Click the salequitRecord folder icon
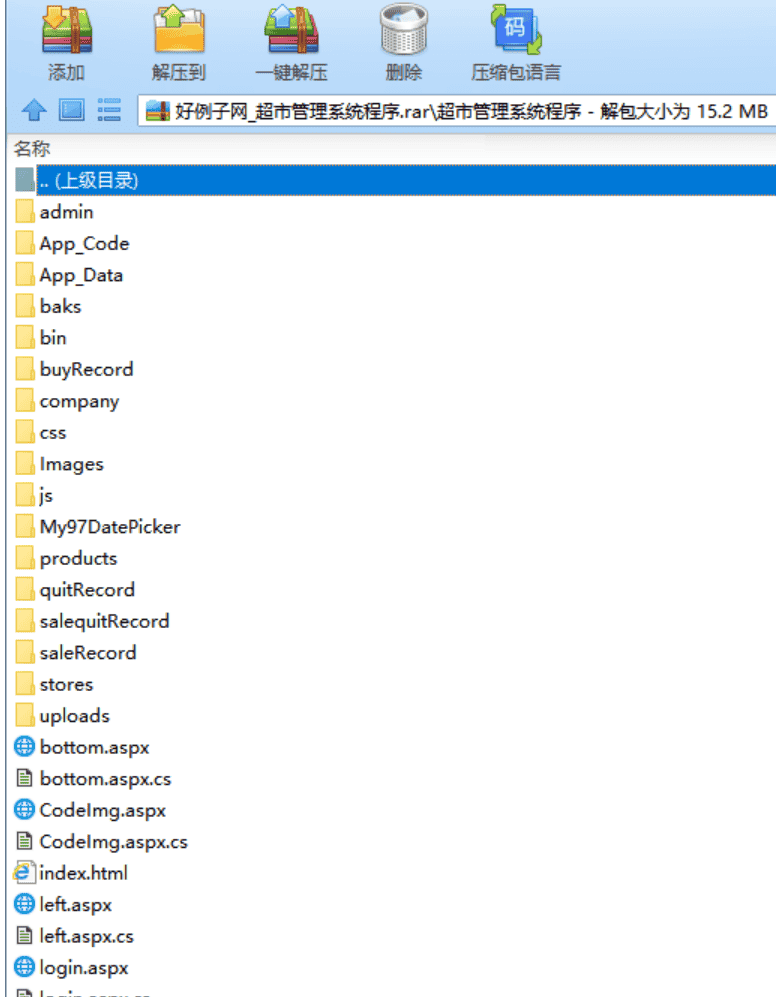Image resolution: width=776 pixels, height=997 pixels. click(x=25, y=621)
